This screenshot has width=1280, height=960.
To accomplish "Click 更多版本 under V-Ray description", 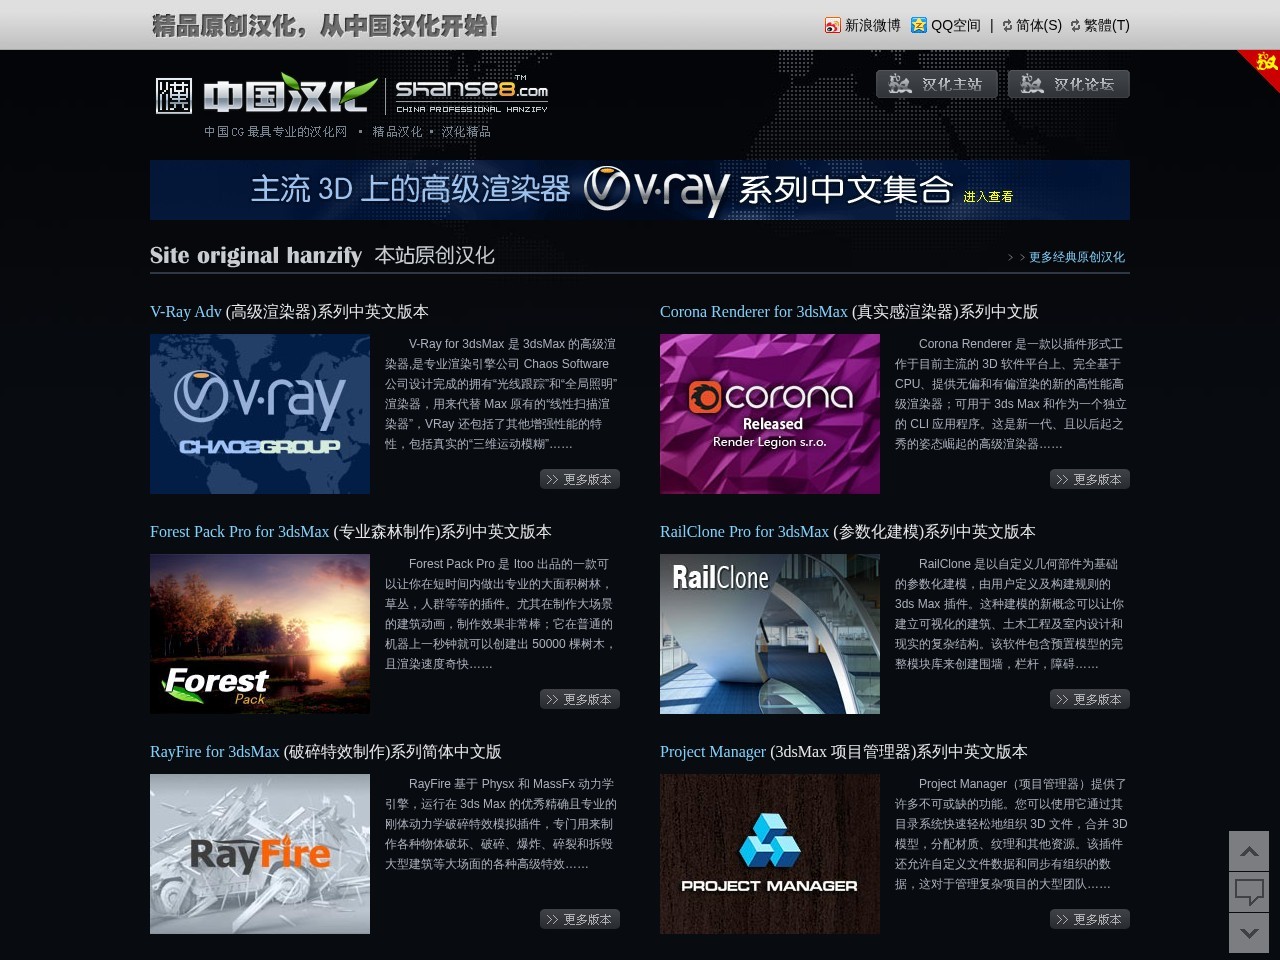I will (580, 479).
